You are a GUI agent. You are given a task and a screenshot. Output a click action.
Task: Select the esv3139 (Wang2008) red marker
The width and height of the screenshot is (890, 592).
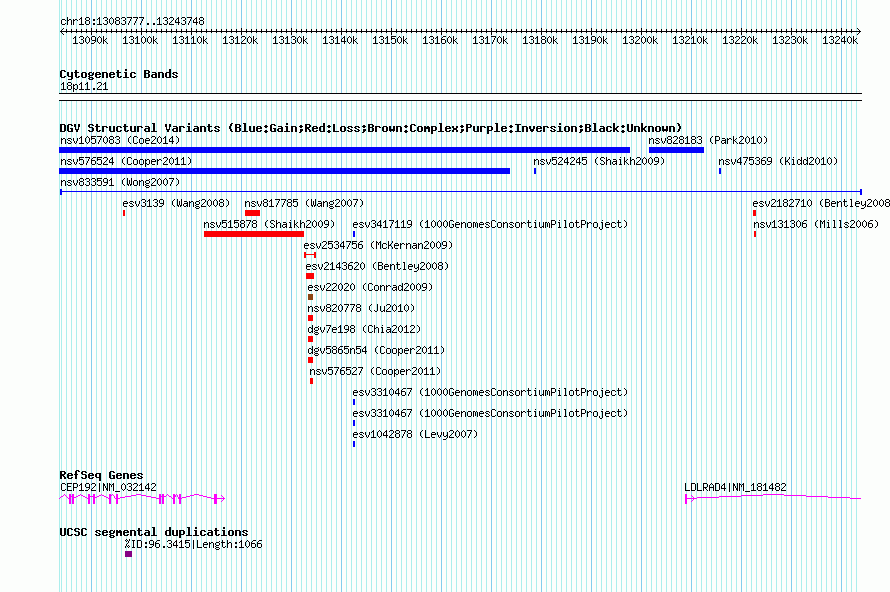click(124, 213)
